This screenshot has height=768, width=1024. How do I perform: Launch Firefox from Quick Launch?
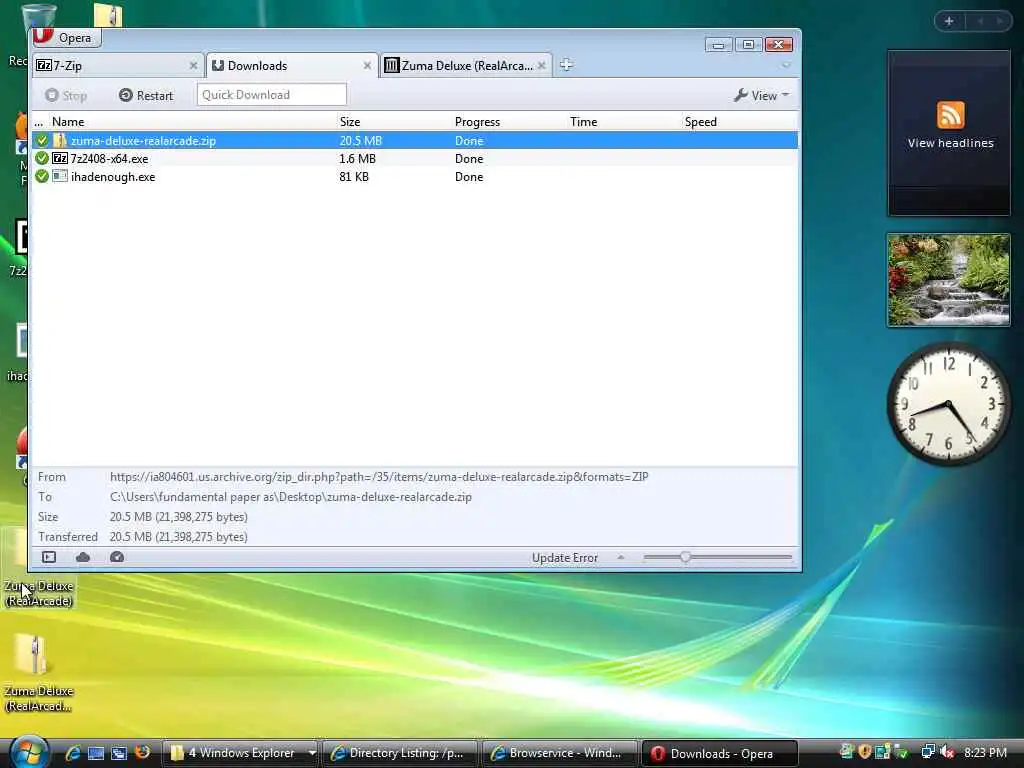tap(142, 752)
